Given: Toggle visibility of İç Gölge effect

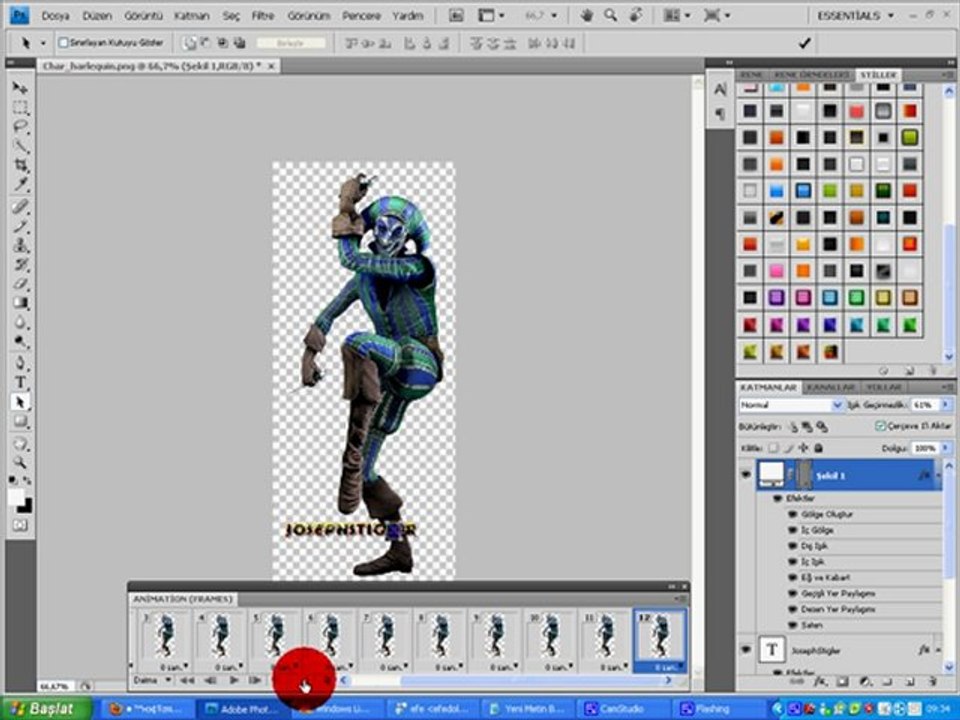Looking at the screenshot, I should [x=793, y=530].
